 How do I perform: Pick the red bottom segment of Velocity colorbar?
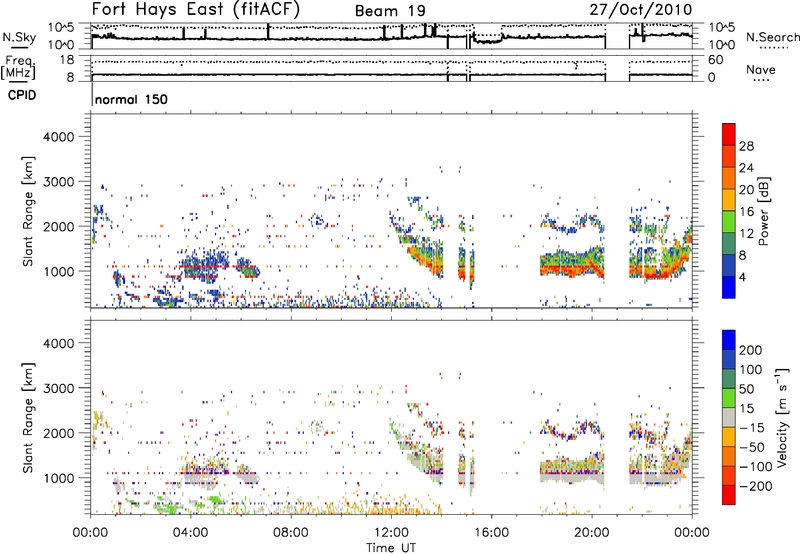[x=729, y=495]
